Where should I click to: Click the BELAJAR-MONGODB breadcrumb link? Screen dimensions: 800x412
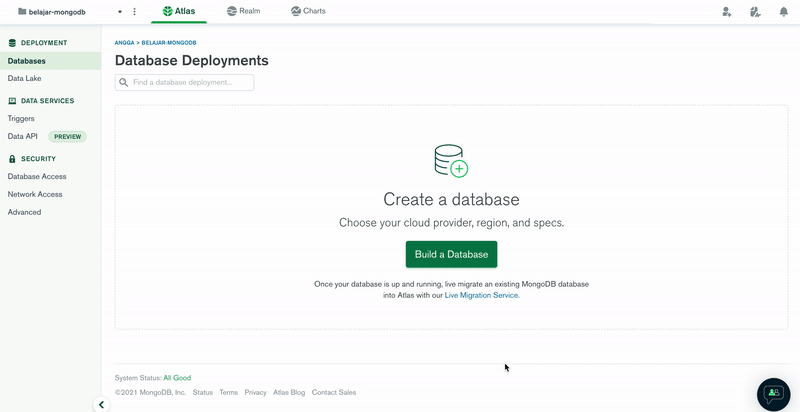click(x=169, y=43)
